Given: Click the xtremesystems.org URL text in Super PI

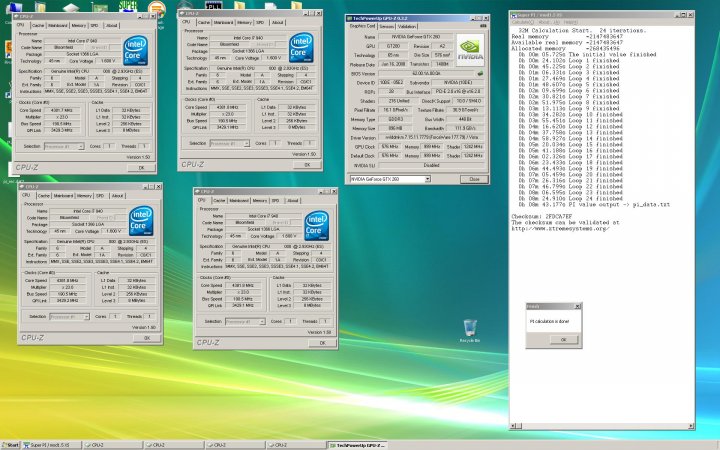Looking at the screenshot, I should (x=560, y=229).
